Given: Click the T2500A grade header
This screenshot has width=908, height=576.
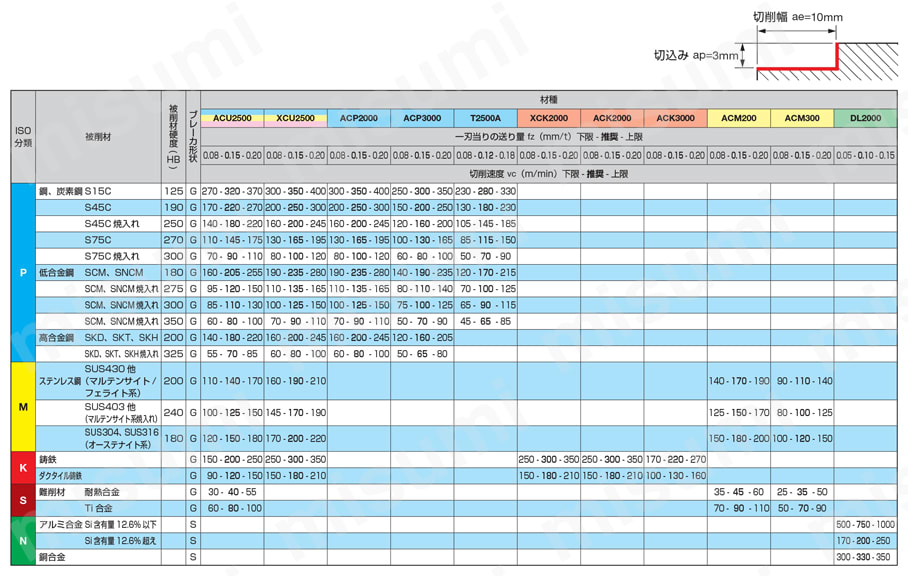Looking at the screenshot, I should click(x=485, y=118).
